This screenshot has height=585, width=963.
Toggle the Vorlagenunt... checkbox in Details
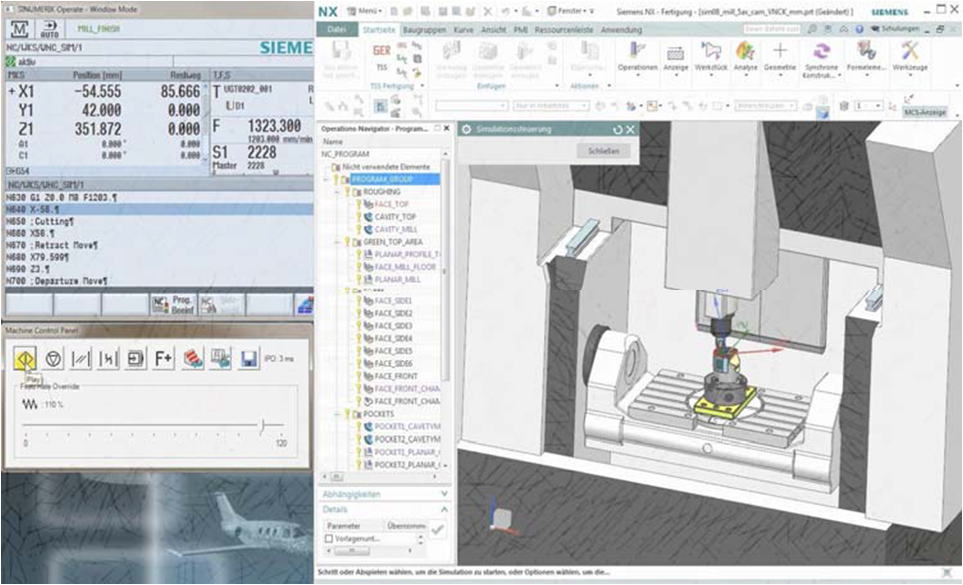[x=329, y=538]
